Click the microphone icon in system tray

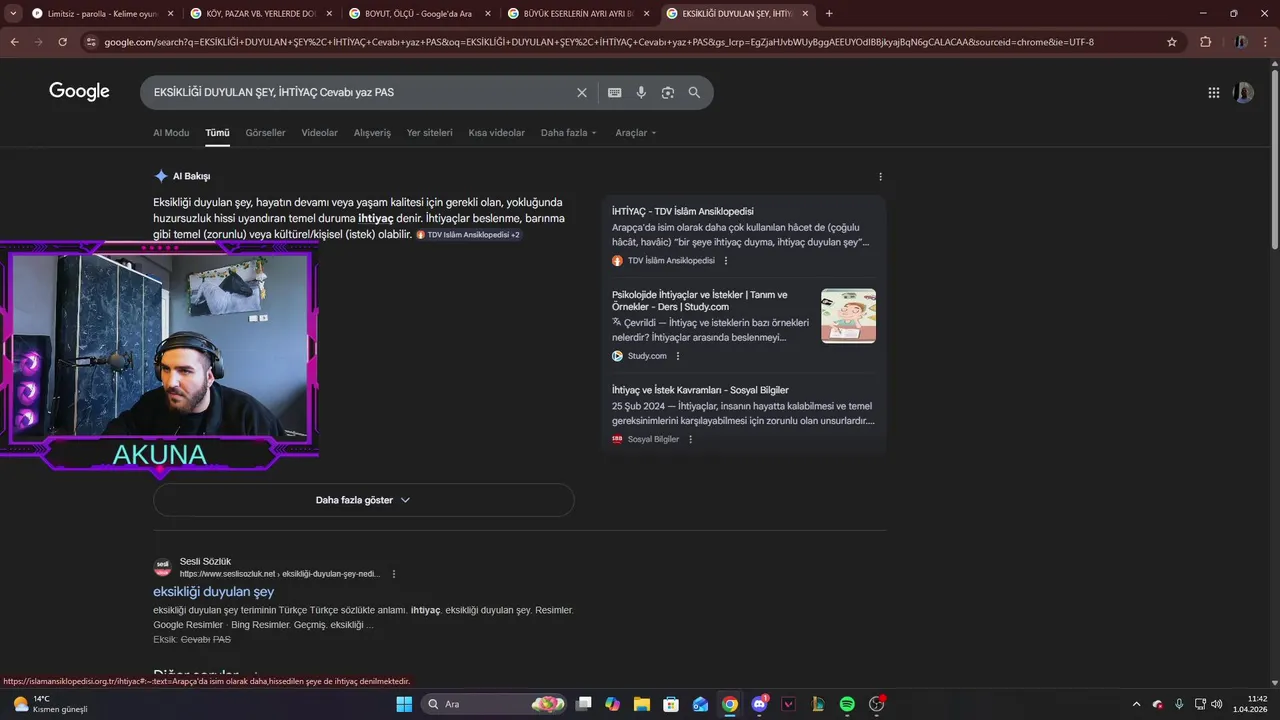coord(1179,704)
